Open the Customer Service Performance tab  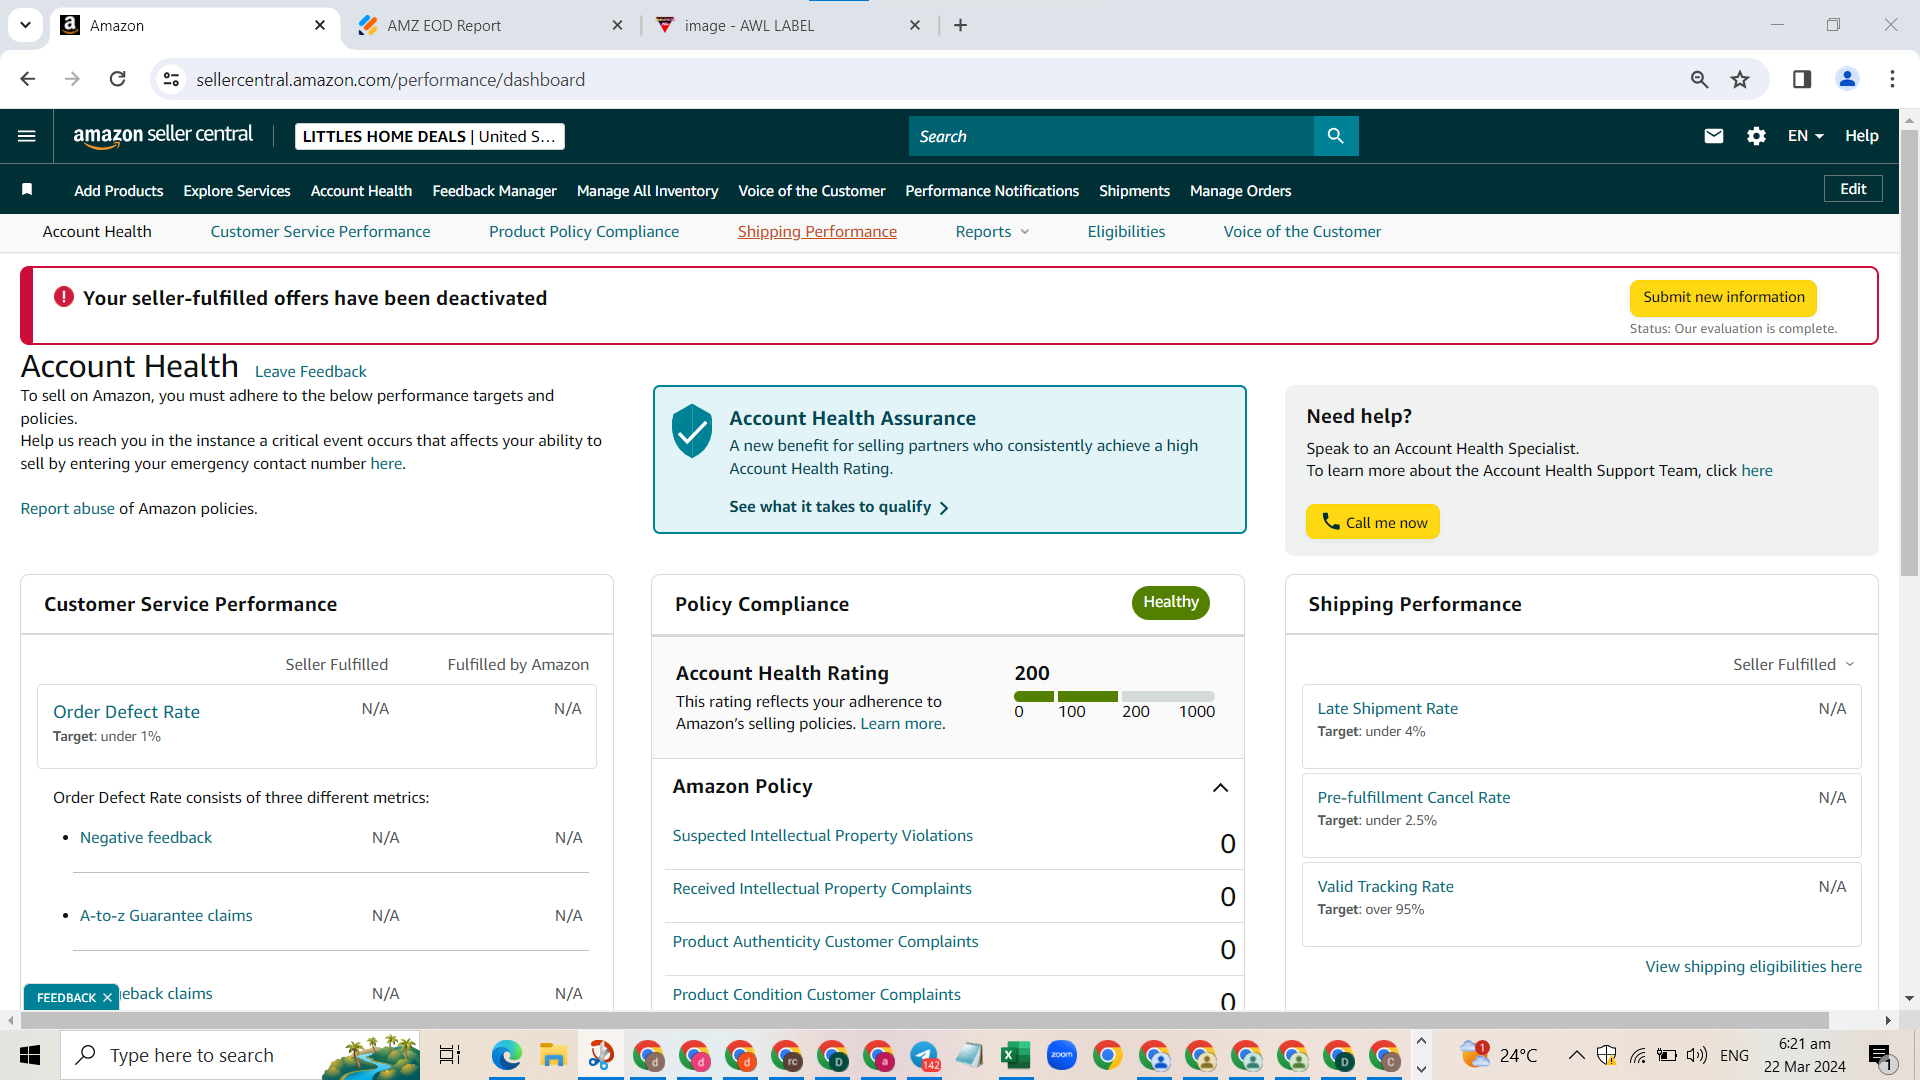pyautogui.click(x=320, y=232)
